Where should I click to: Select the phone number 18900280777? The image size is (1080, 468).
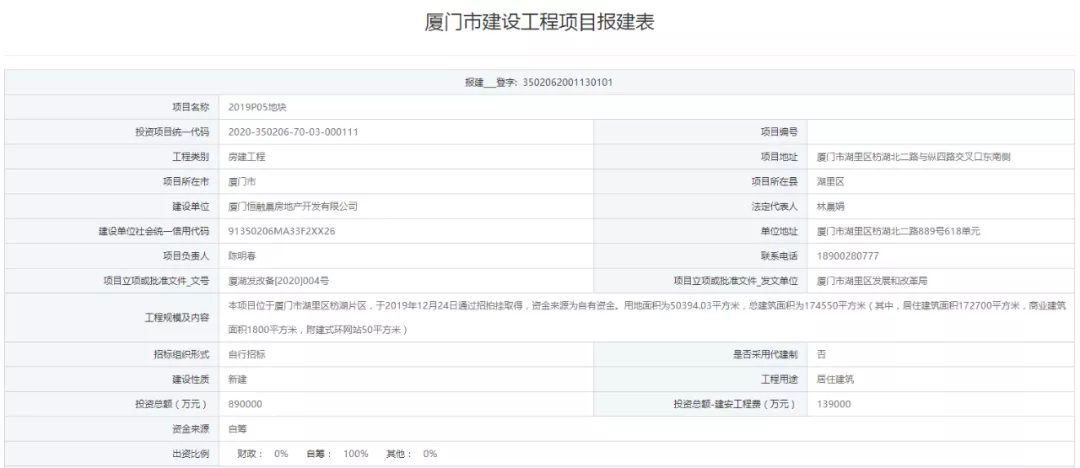pyautogui.click(x=847, y=256)
